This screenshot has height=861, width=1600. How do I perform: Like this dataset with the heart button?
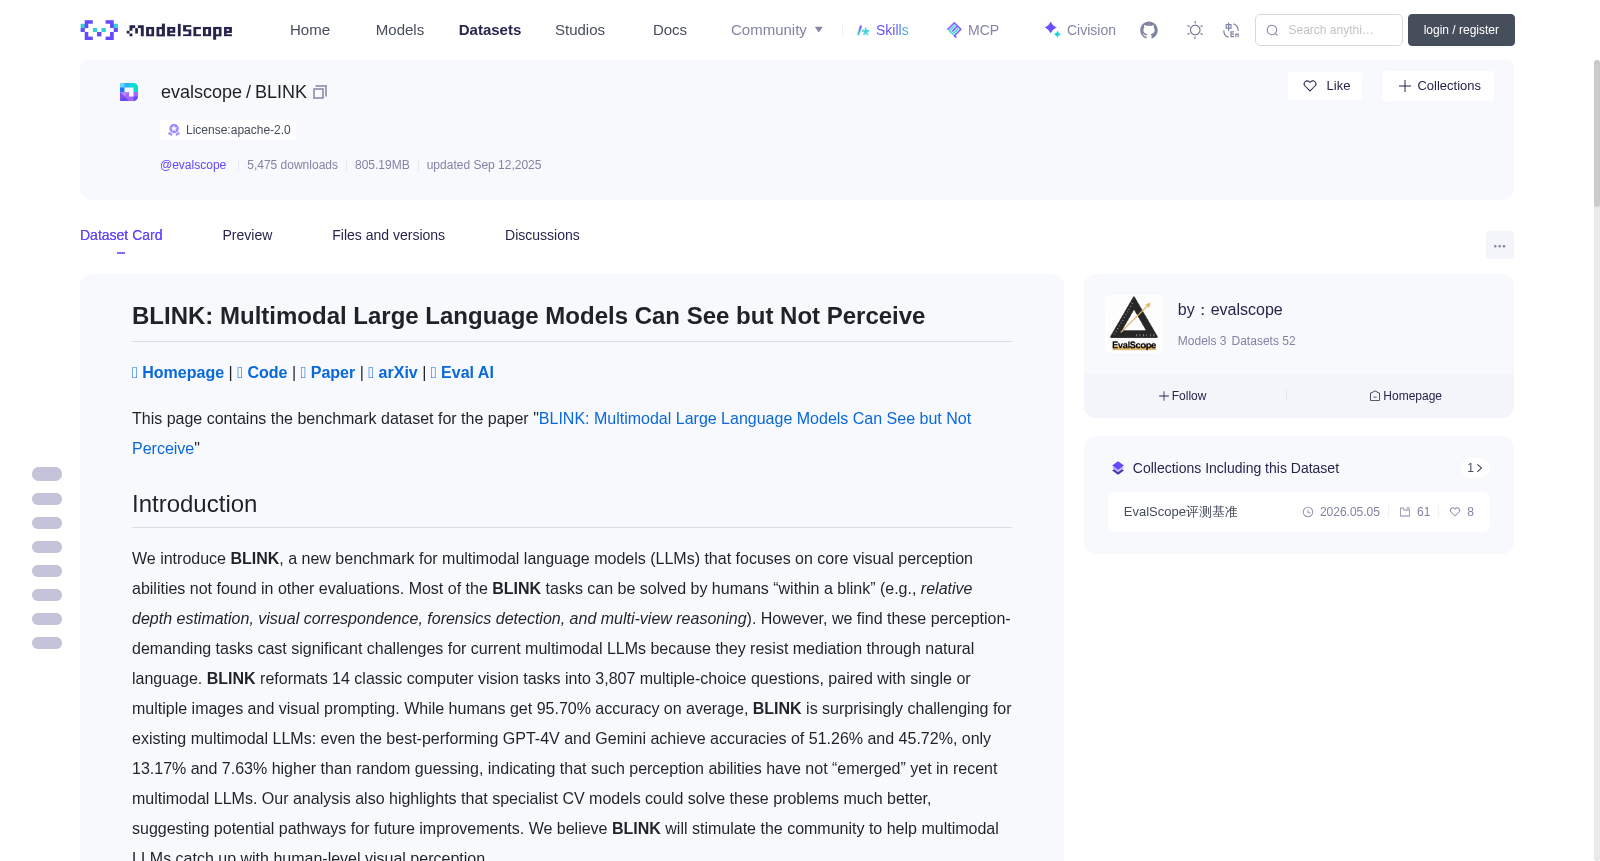(x=1325, y=86)
